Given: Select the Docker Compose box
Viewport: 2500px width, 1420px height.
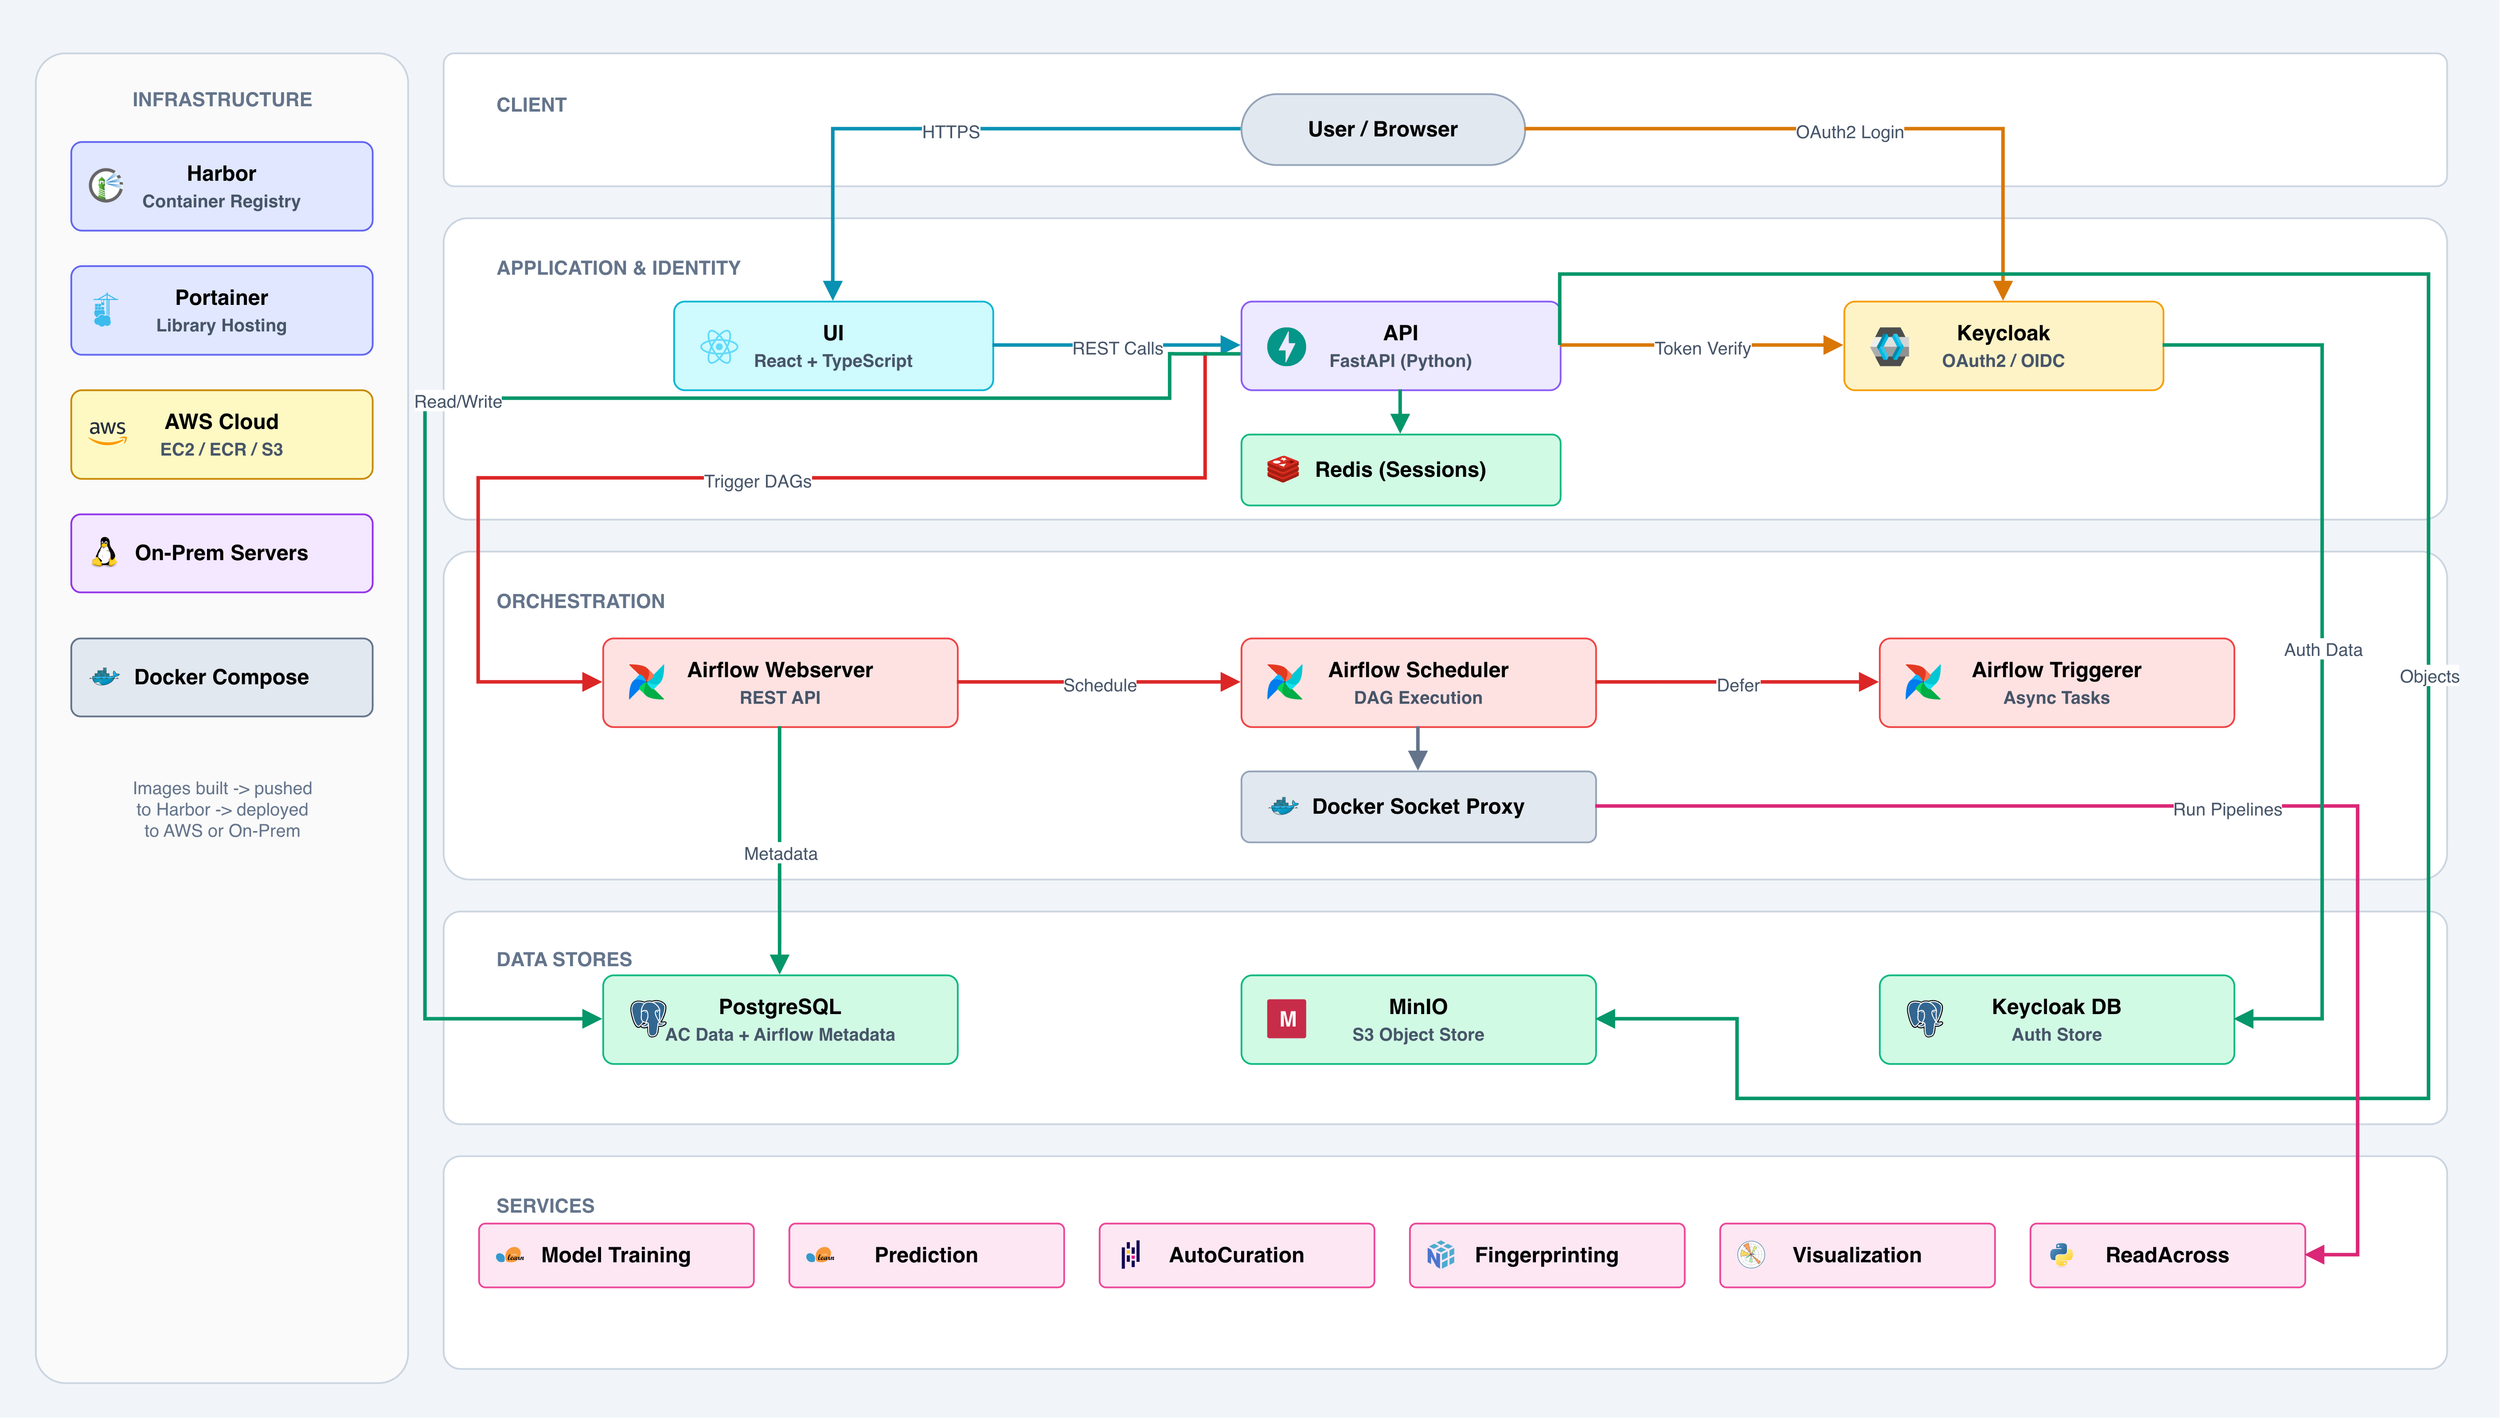Looking at the screenshot, I should [222, 678].
